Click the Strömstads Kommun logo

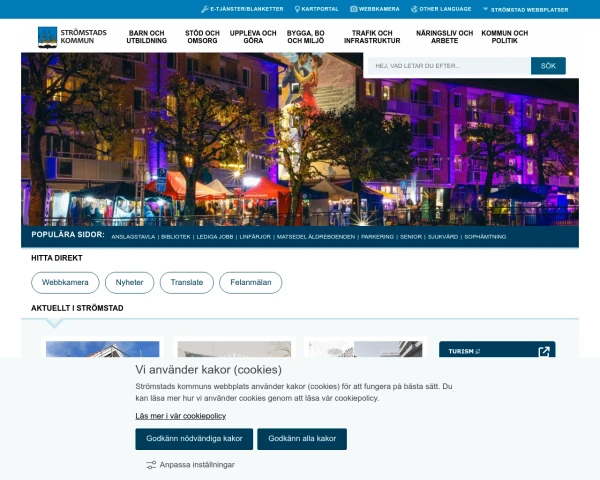pyautogui.click(x=72, y=37)
